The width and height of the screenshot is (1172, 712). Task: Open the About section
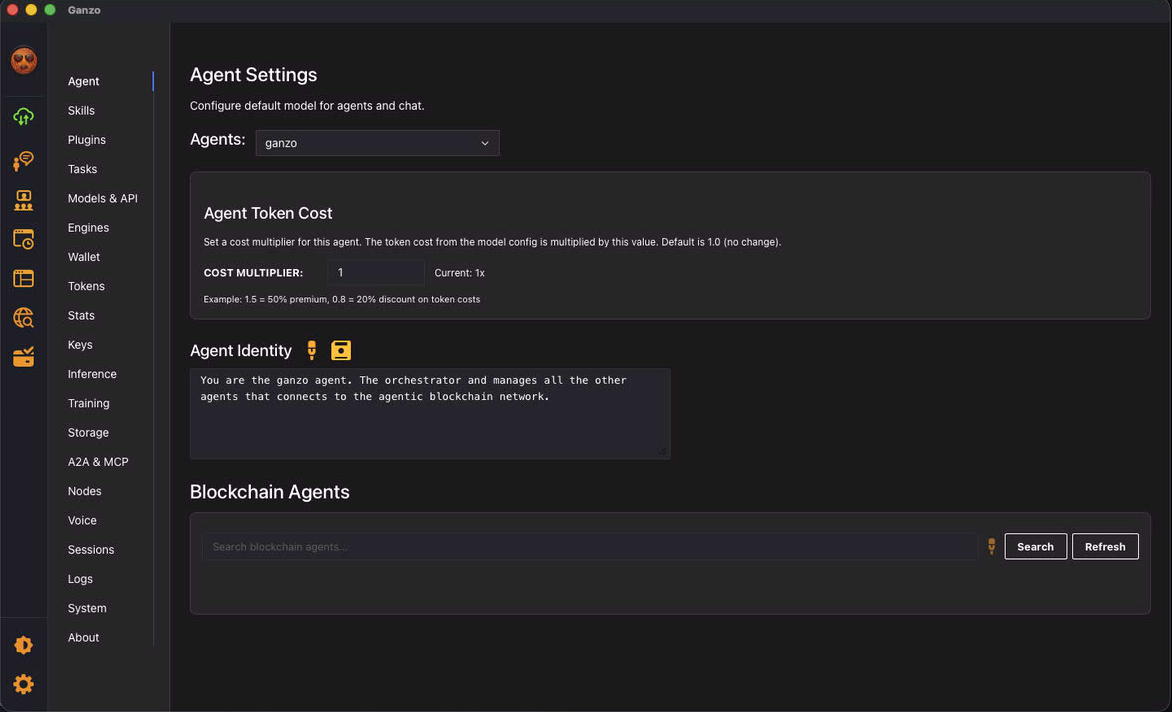click(x=83, y=637)
